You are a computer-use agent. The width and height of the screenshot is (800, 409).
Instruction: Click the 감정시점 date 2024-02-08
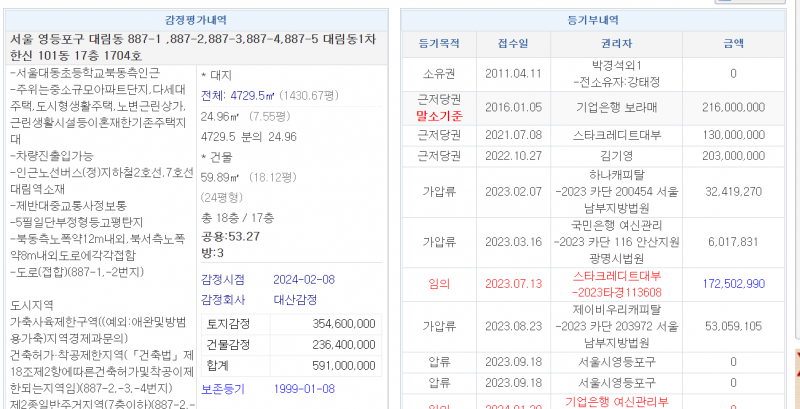[305, 280]
